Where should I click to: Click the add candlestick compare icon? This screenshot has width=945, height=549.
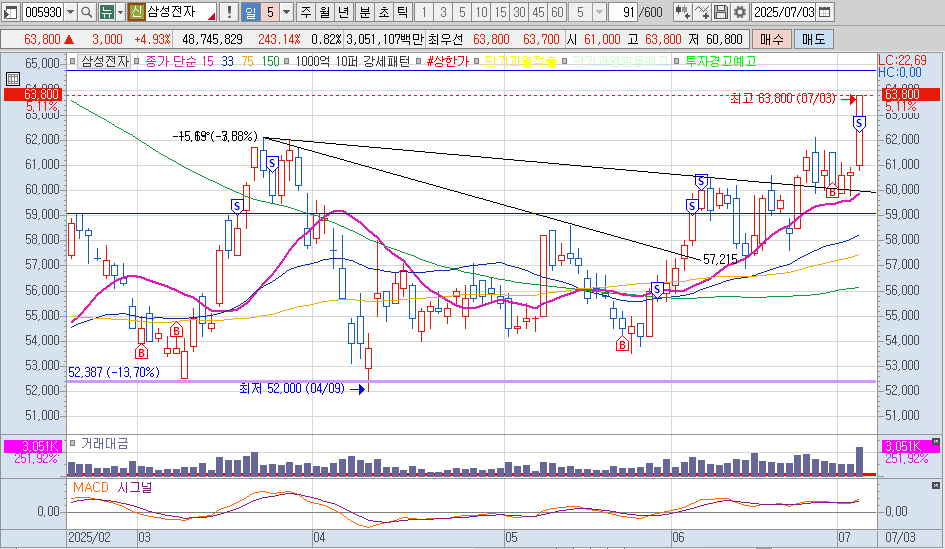pyautogui.click(x=682, y=11)
